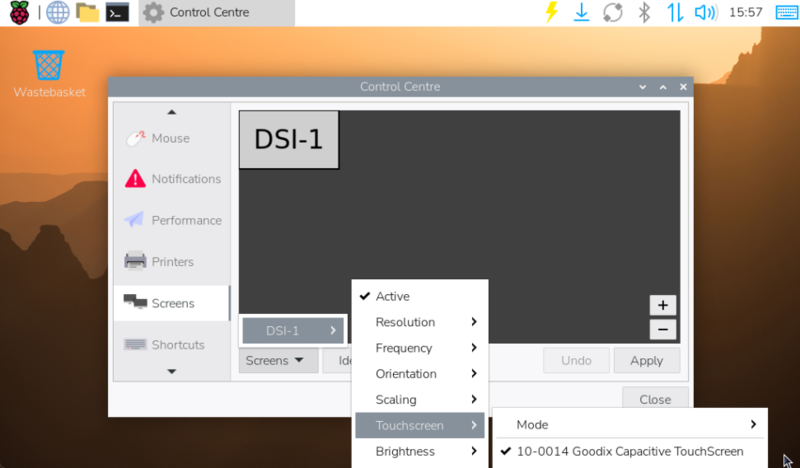Open the Screens dropdown button
The width and height of the screenshot is (800, 468).
[x=279, y=360]
